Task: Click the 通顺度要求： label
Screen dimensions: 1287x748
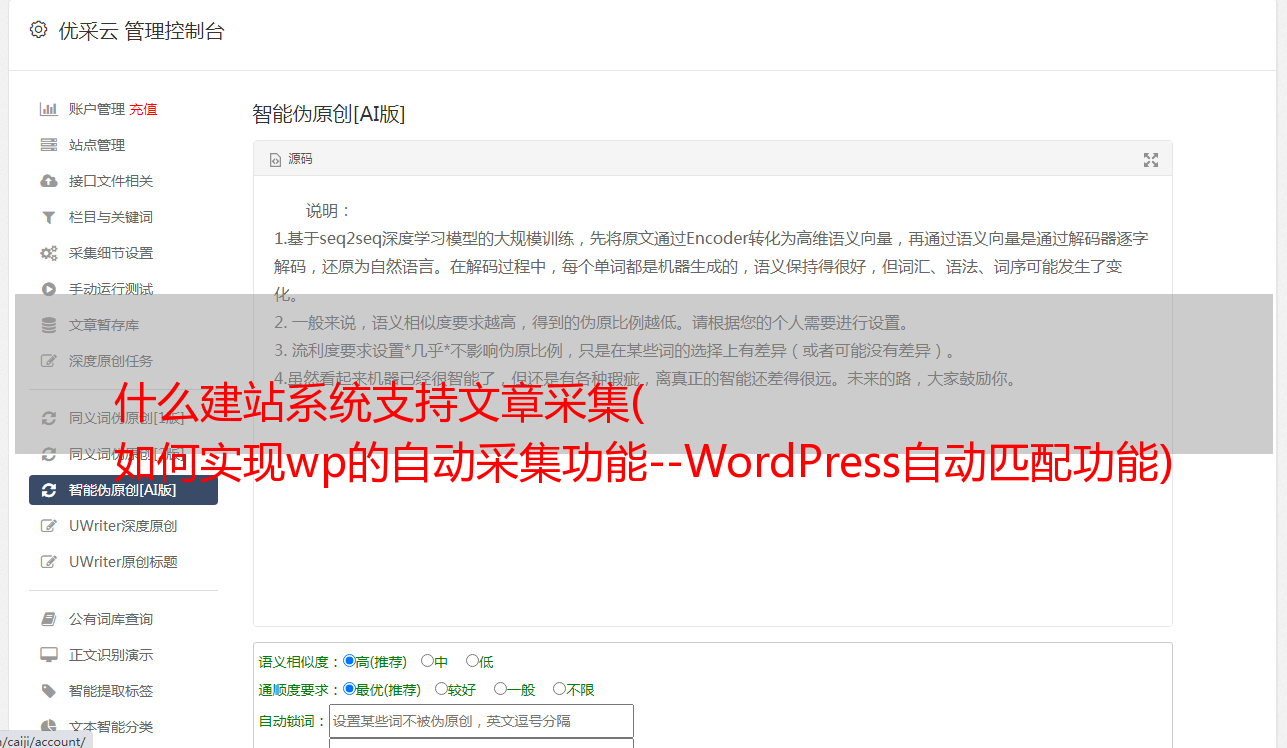Action: point(300,690)
